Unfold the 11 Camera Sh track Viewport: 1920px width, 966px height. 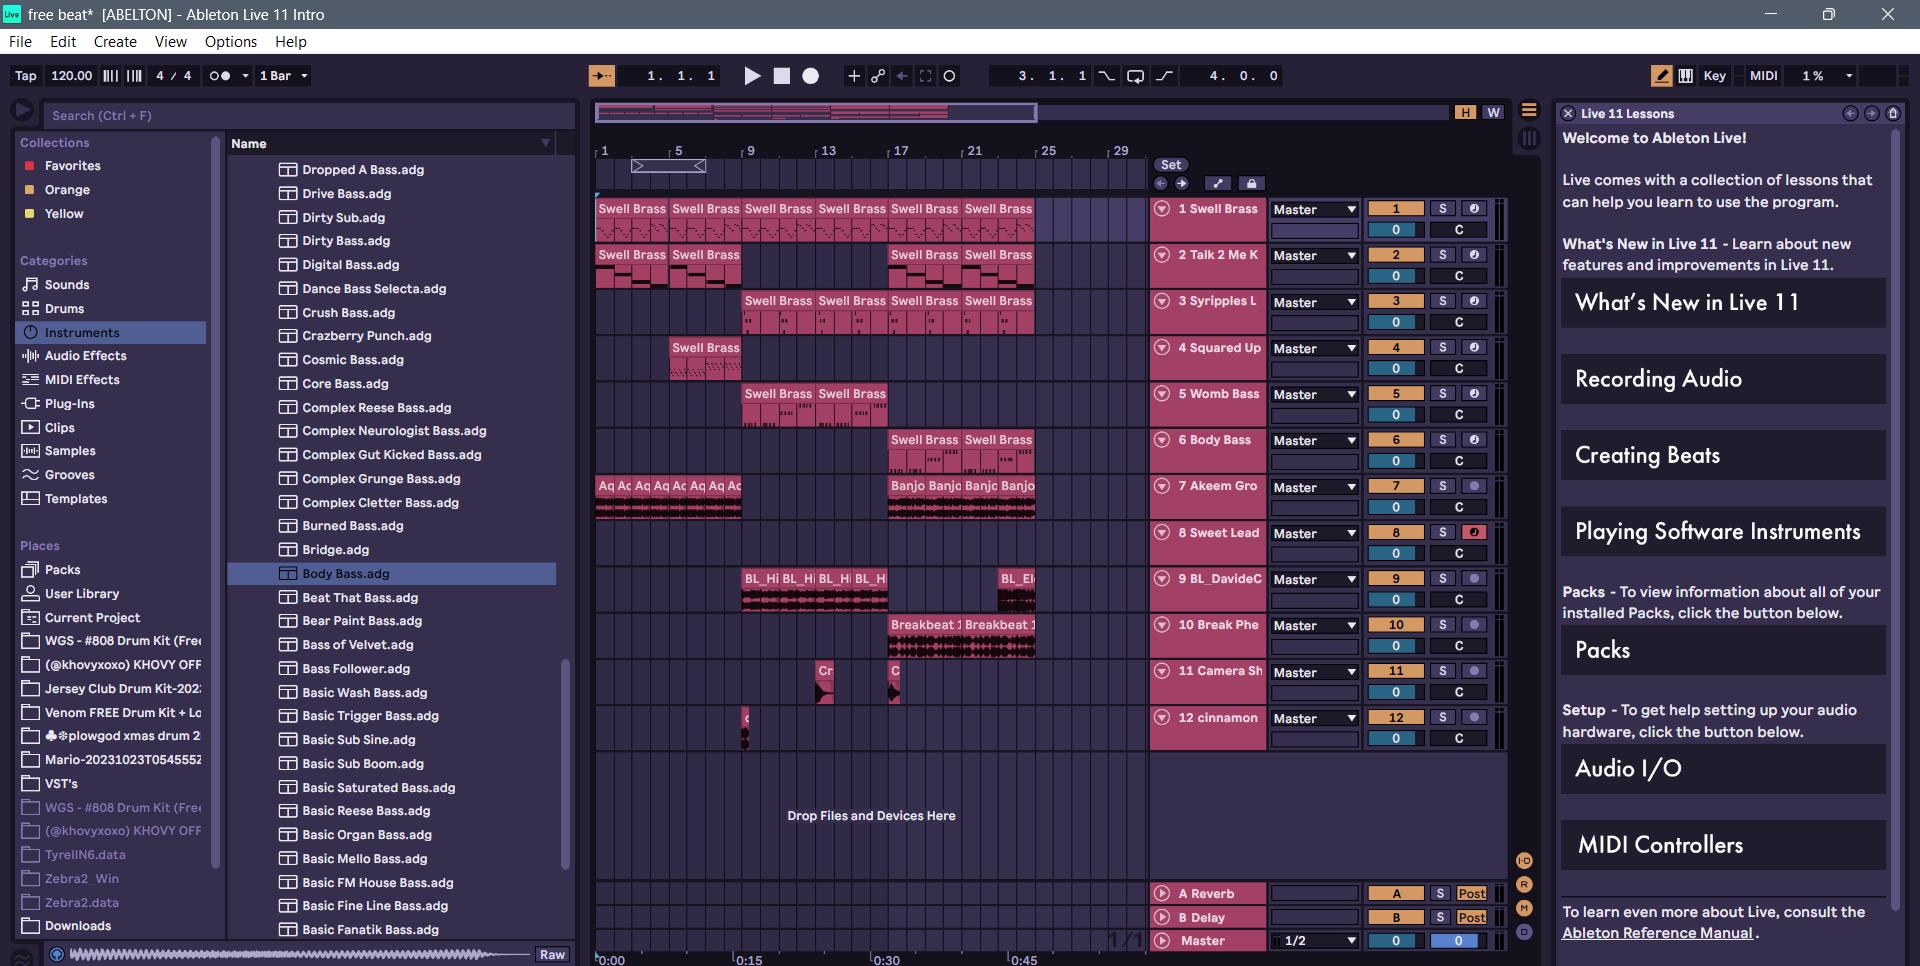tap(1162, 671)
